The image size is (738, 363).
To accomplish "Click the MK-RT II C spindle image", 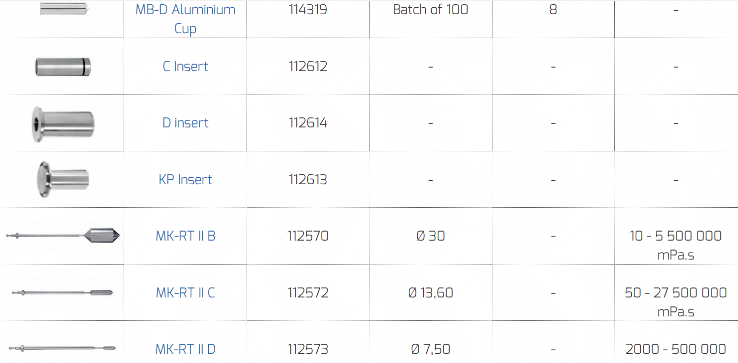I will (63, 292).
